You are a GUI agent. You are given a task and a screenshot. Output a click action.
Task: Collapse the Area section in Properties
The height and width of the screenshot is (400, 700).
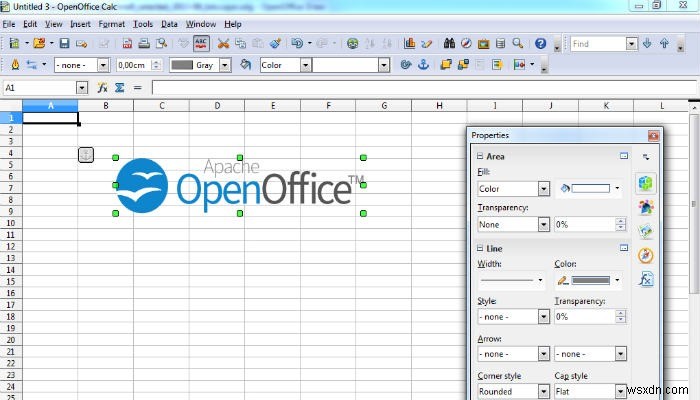pyautogui.click(x=480, y=156)
